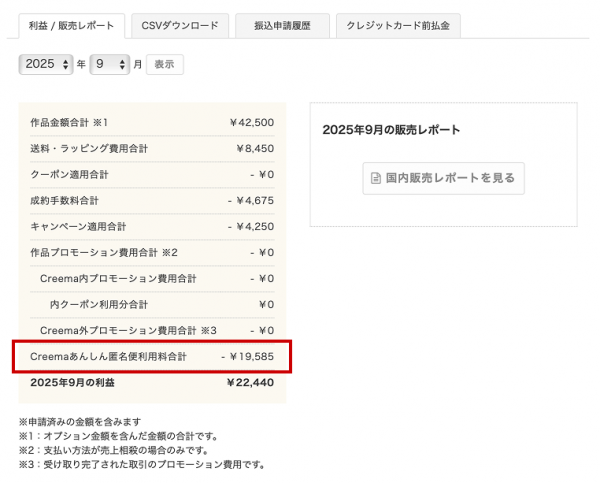
Task: Click the 内クーポン利用分合計 row
Action: point(152,304)
